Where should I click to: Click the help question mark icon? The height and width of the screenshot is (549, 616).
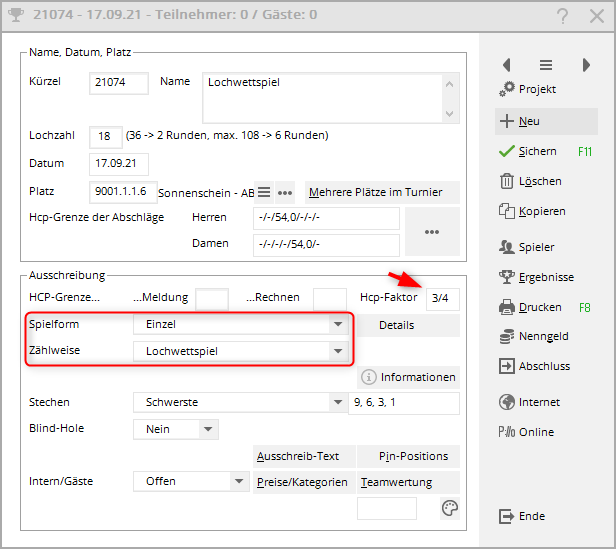[564, 15]
